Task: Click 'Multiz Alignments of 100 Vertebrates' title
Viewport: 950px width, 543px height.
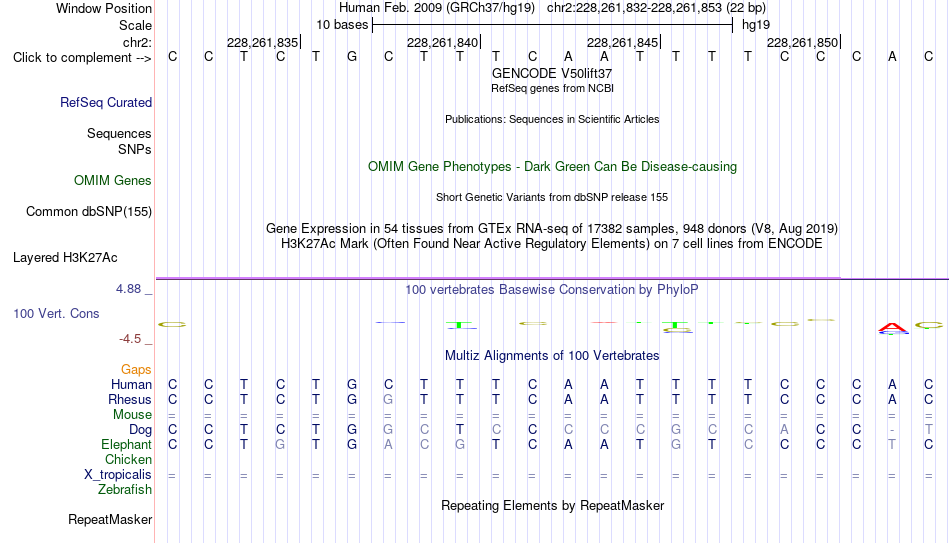Action: [x=552, y=356]
